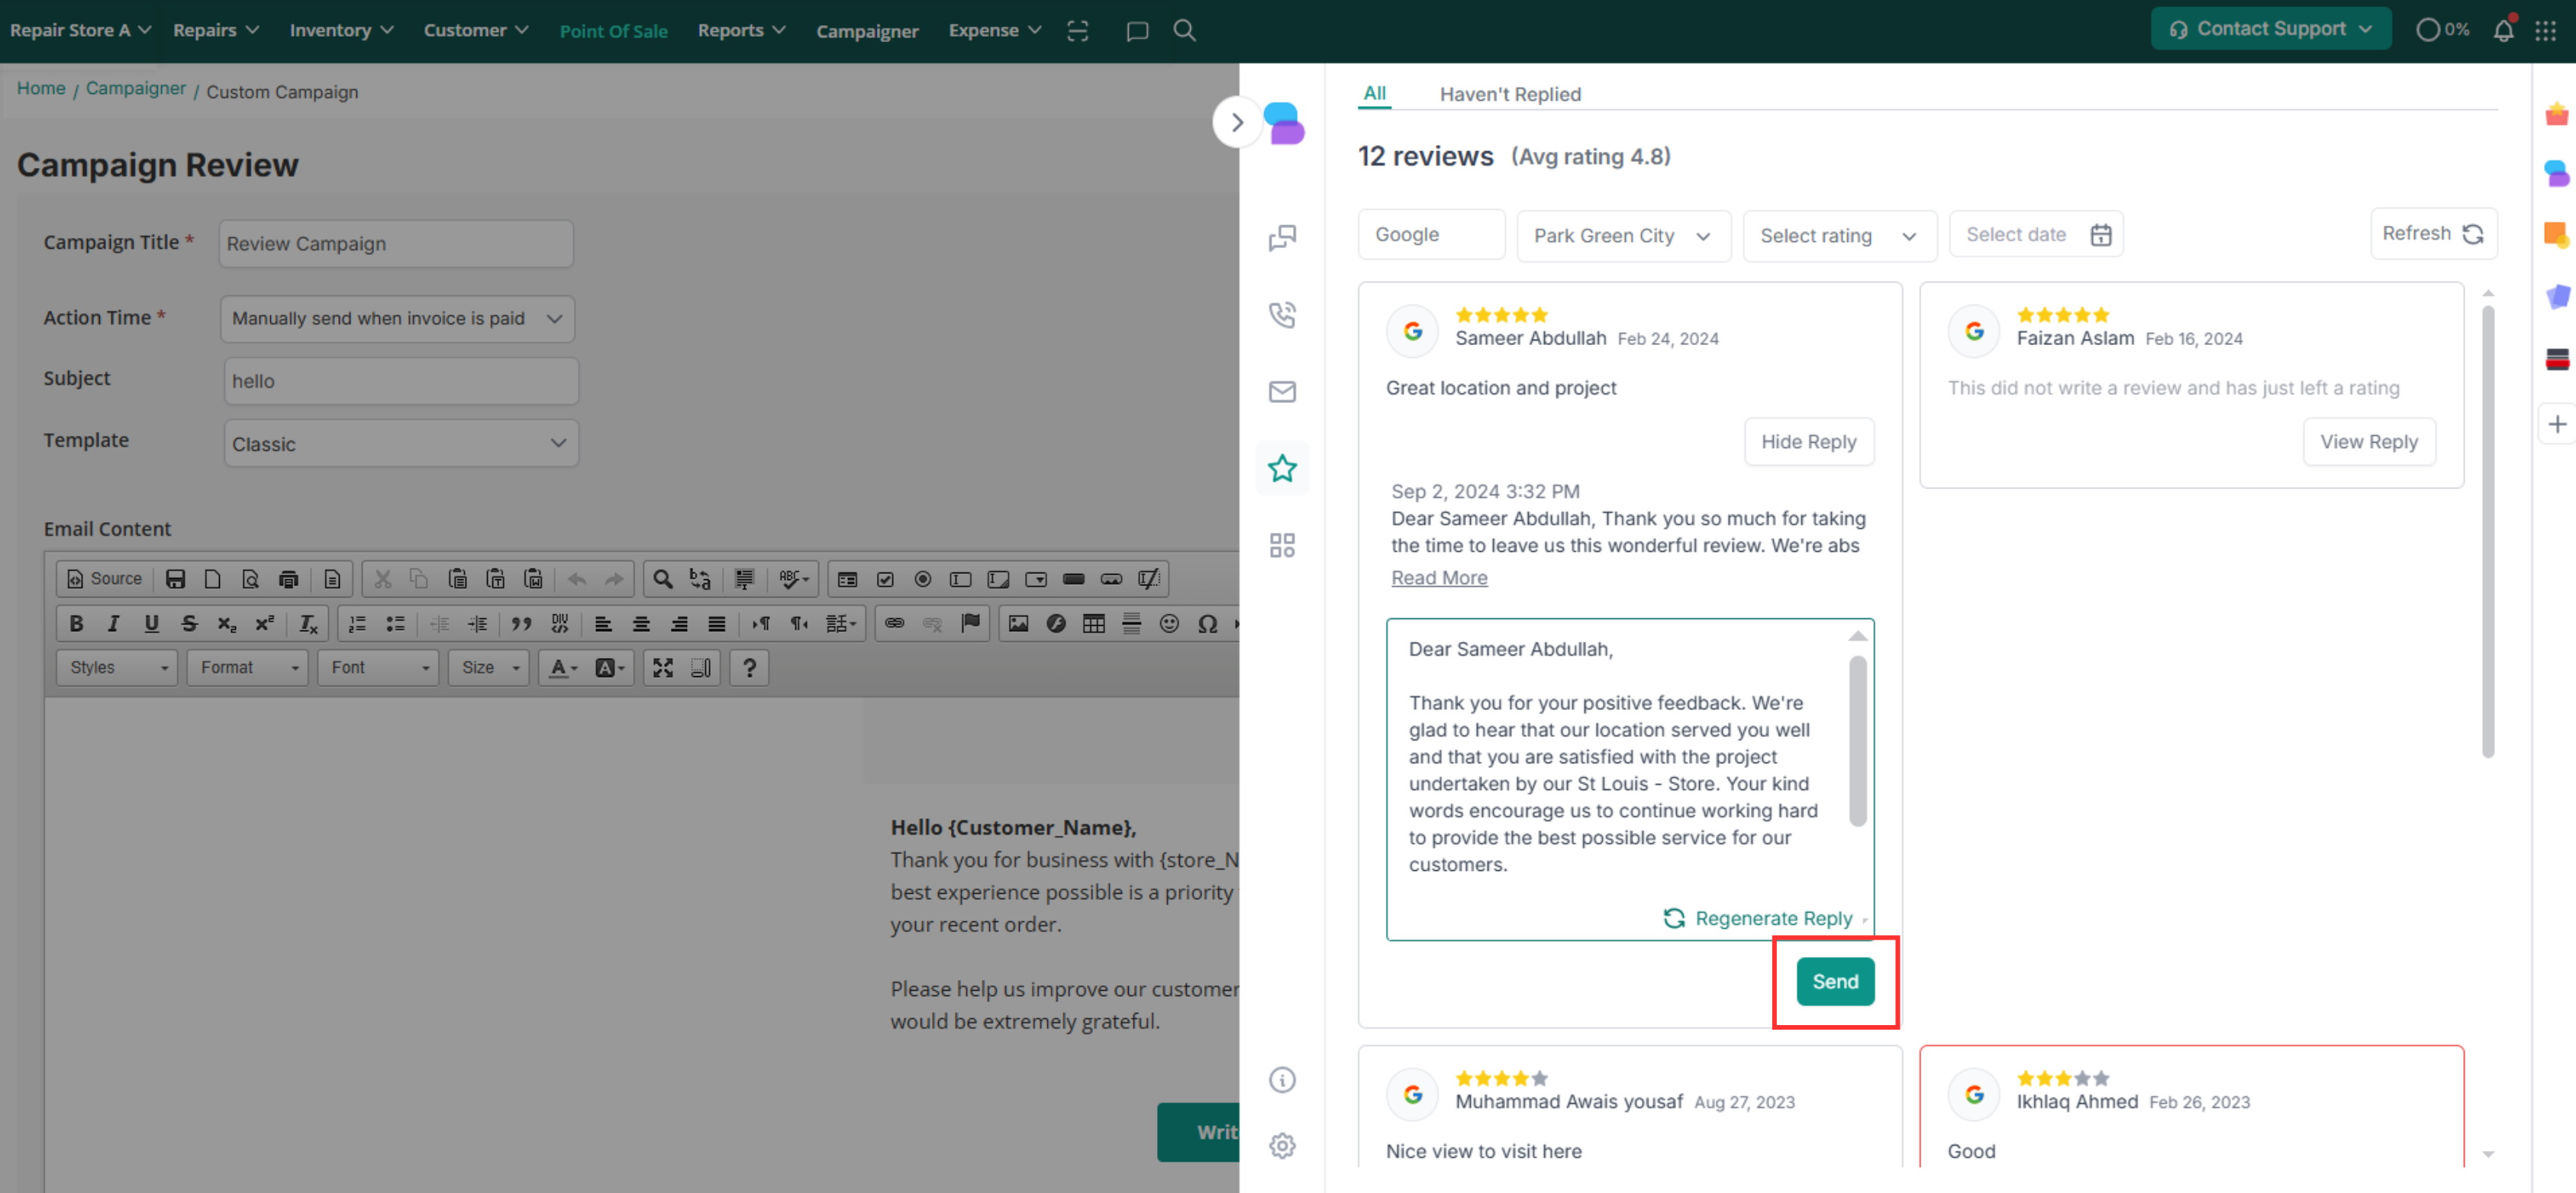Click the Remove Format icon
2576x1193 pixels.
(x=309, y=624)
